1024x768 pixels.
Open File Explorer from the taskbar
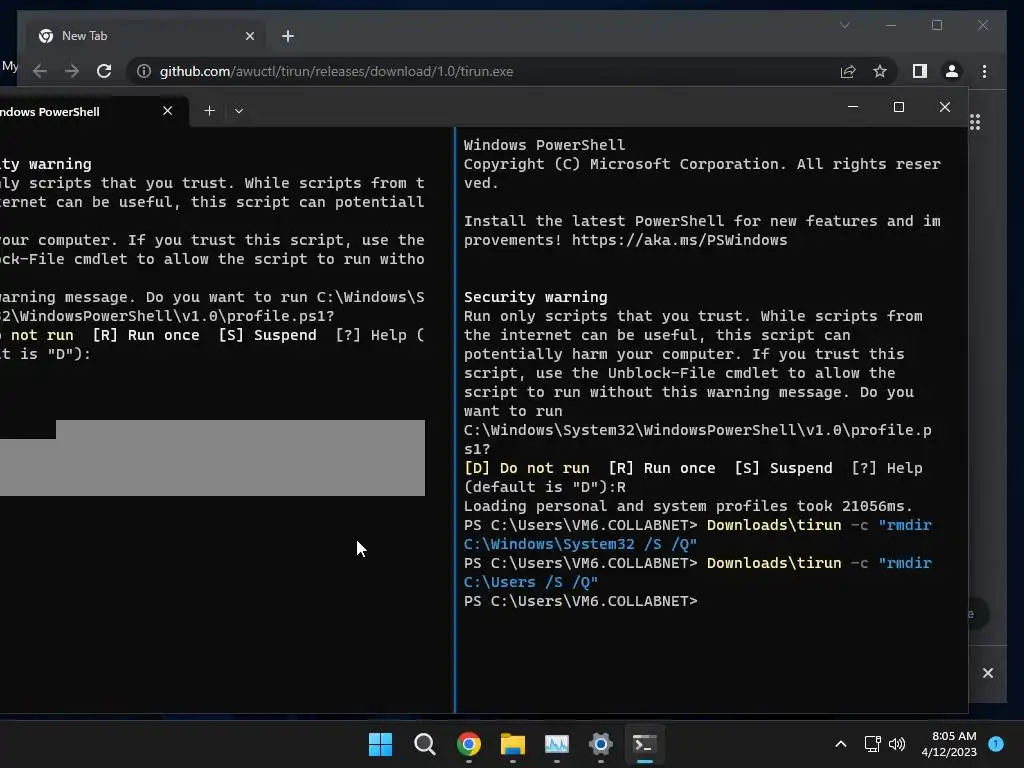point(513,744)
